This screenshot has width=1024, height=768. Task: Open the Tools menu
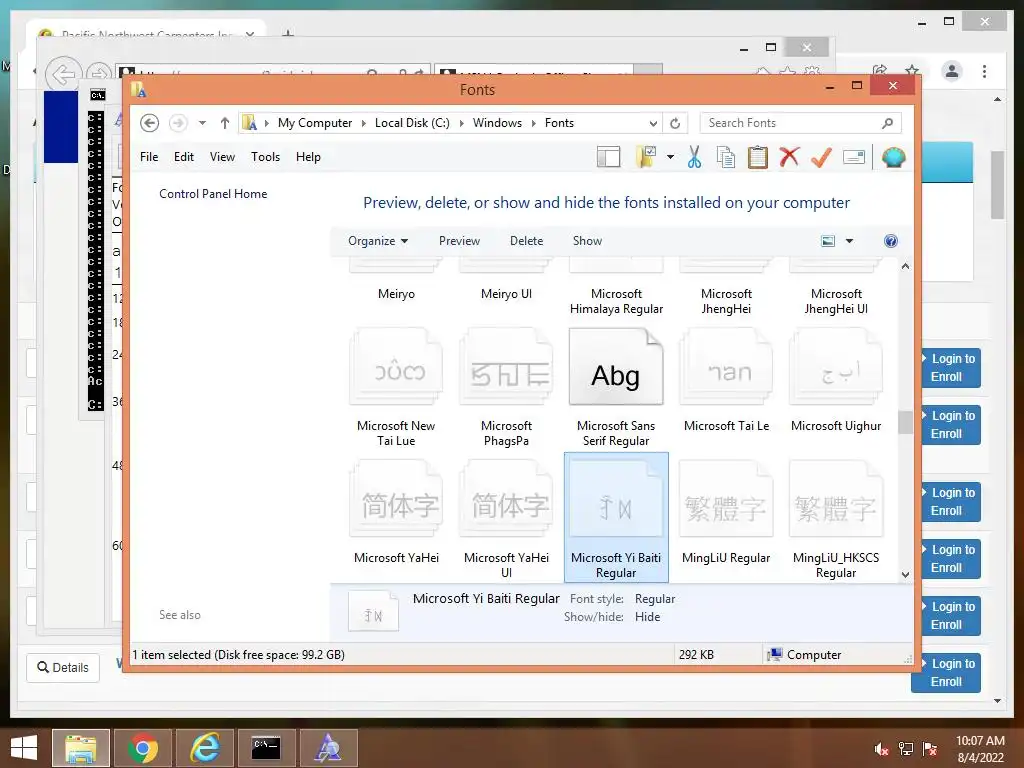[265, 157]
